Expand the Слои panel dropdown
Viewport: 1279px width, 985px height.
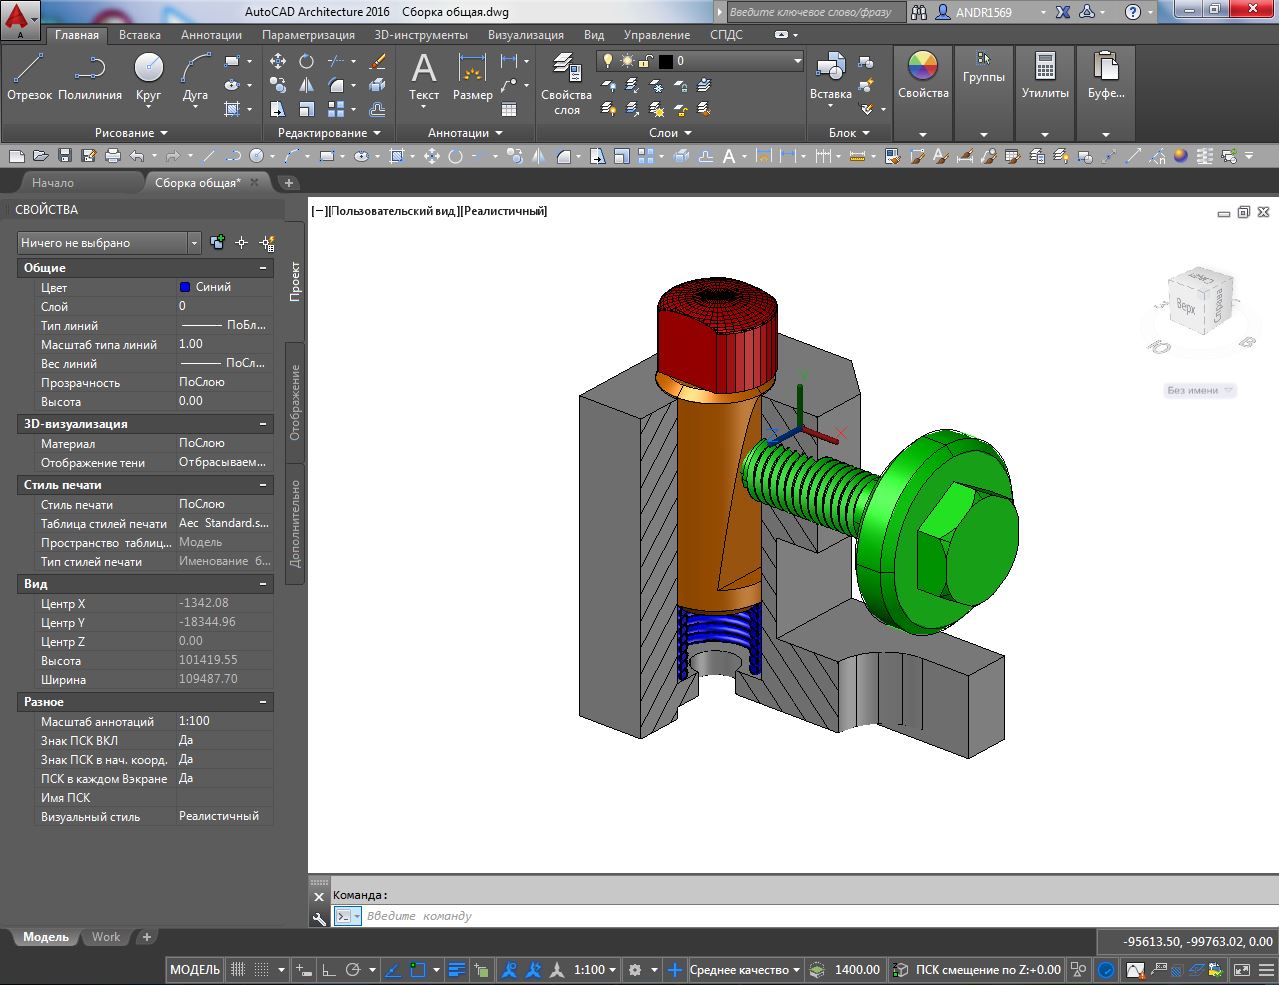[670, 133]
